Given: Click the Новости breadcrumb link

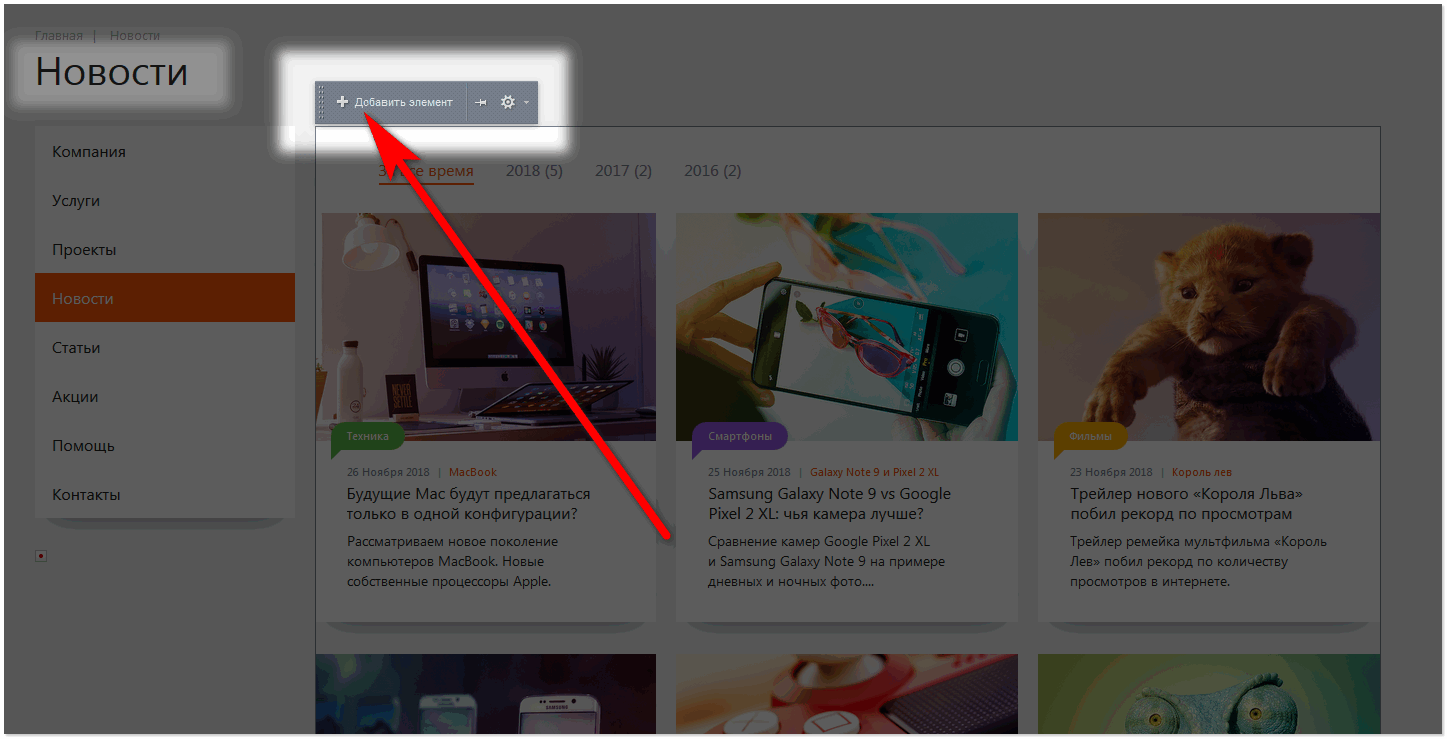Looking at the screenshot, I should tap(135, 35).
